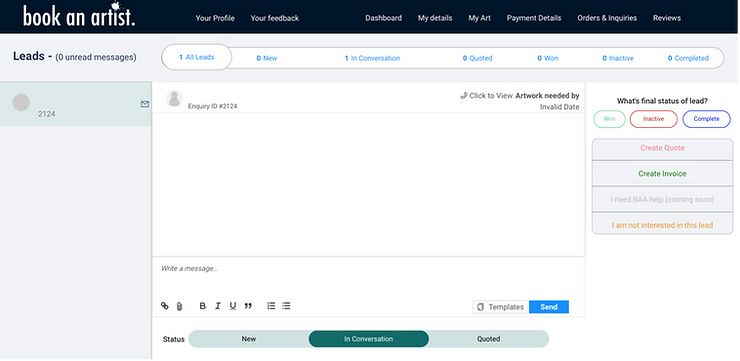Select the In Conversation filter tab
Screen dimensions: 740x361
click(372, 59)
